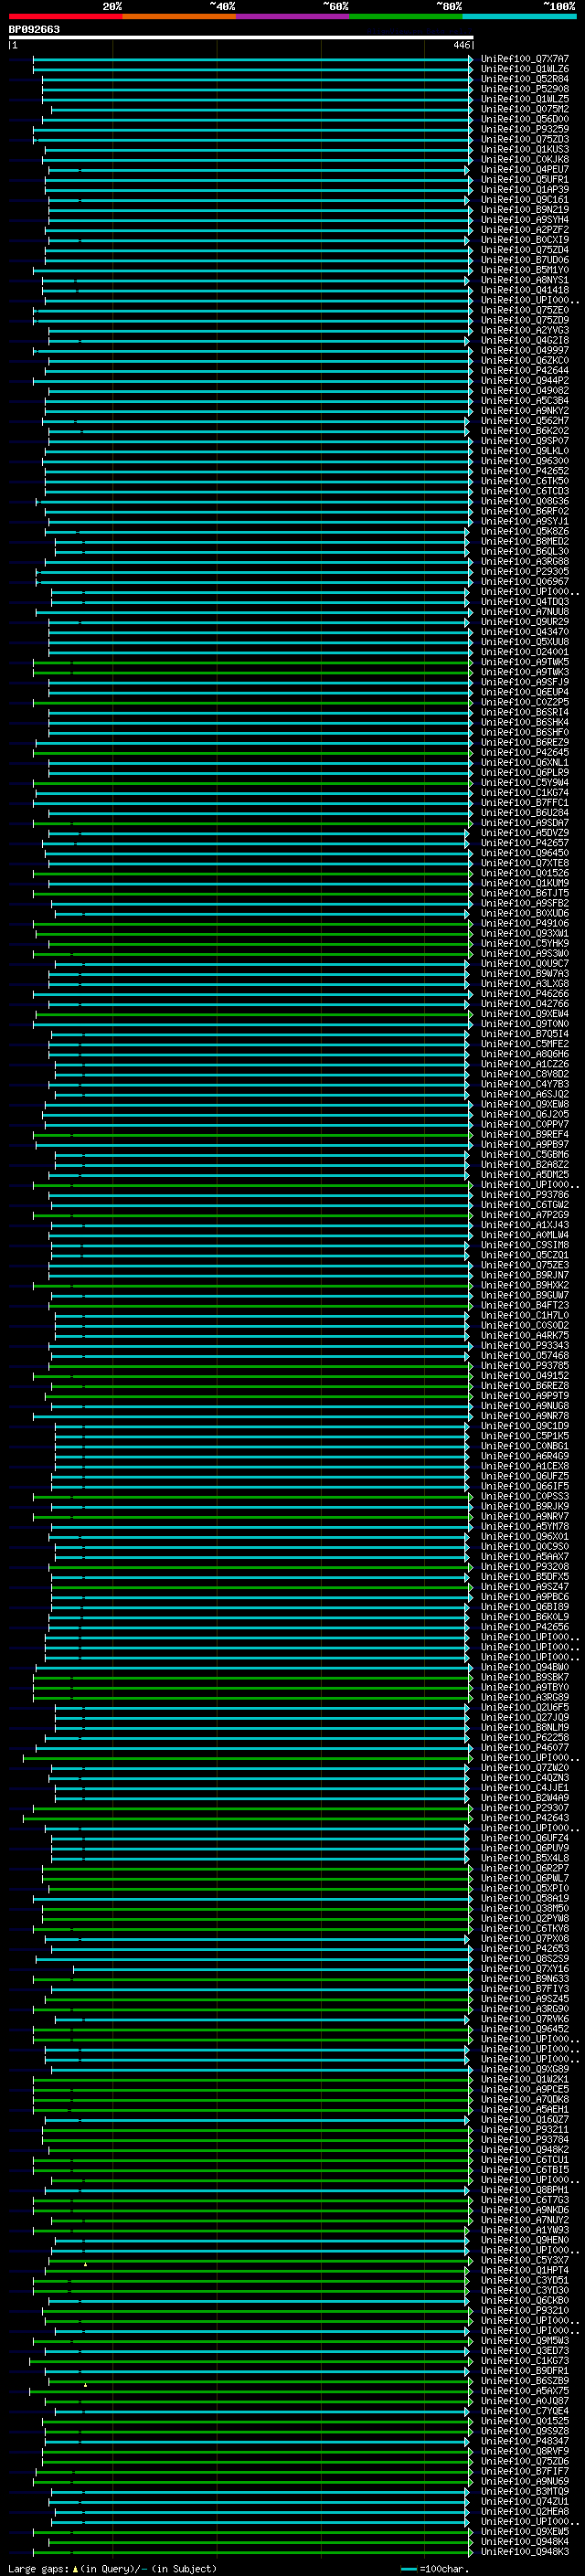585x2576 pixels.
Task: Click the BP092663 query name label
Action: coord(34,29)
